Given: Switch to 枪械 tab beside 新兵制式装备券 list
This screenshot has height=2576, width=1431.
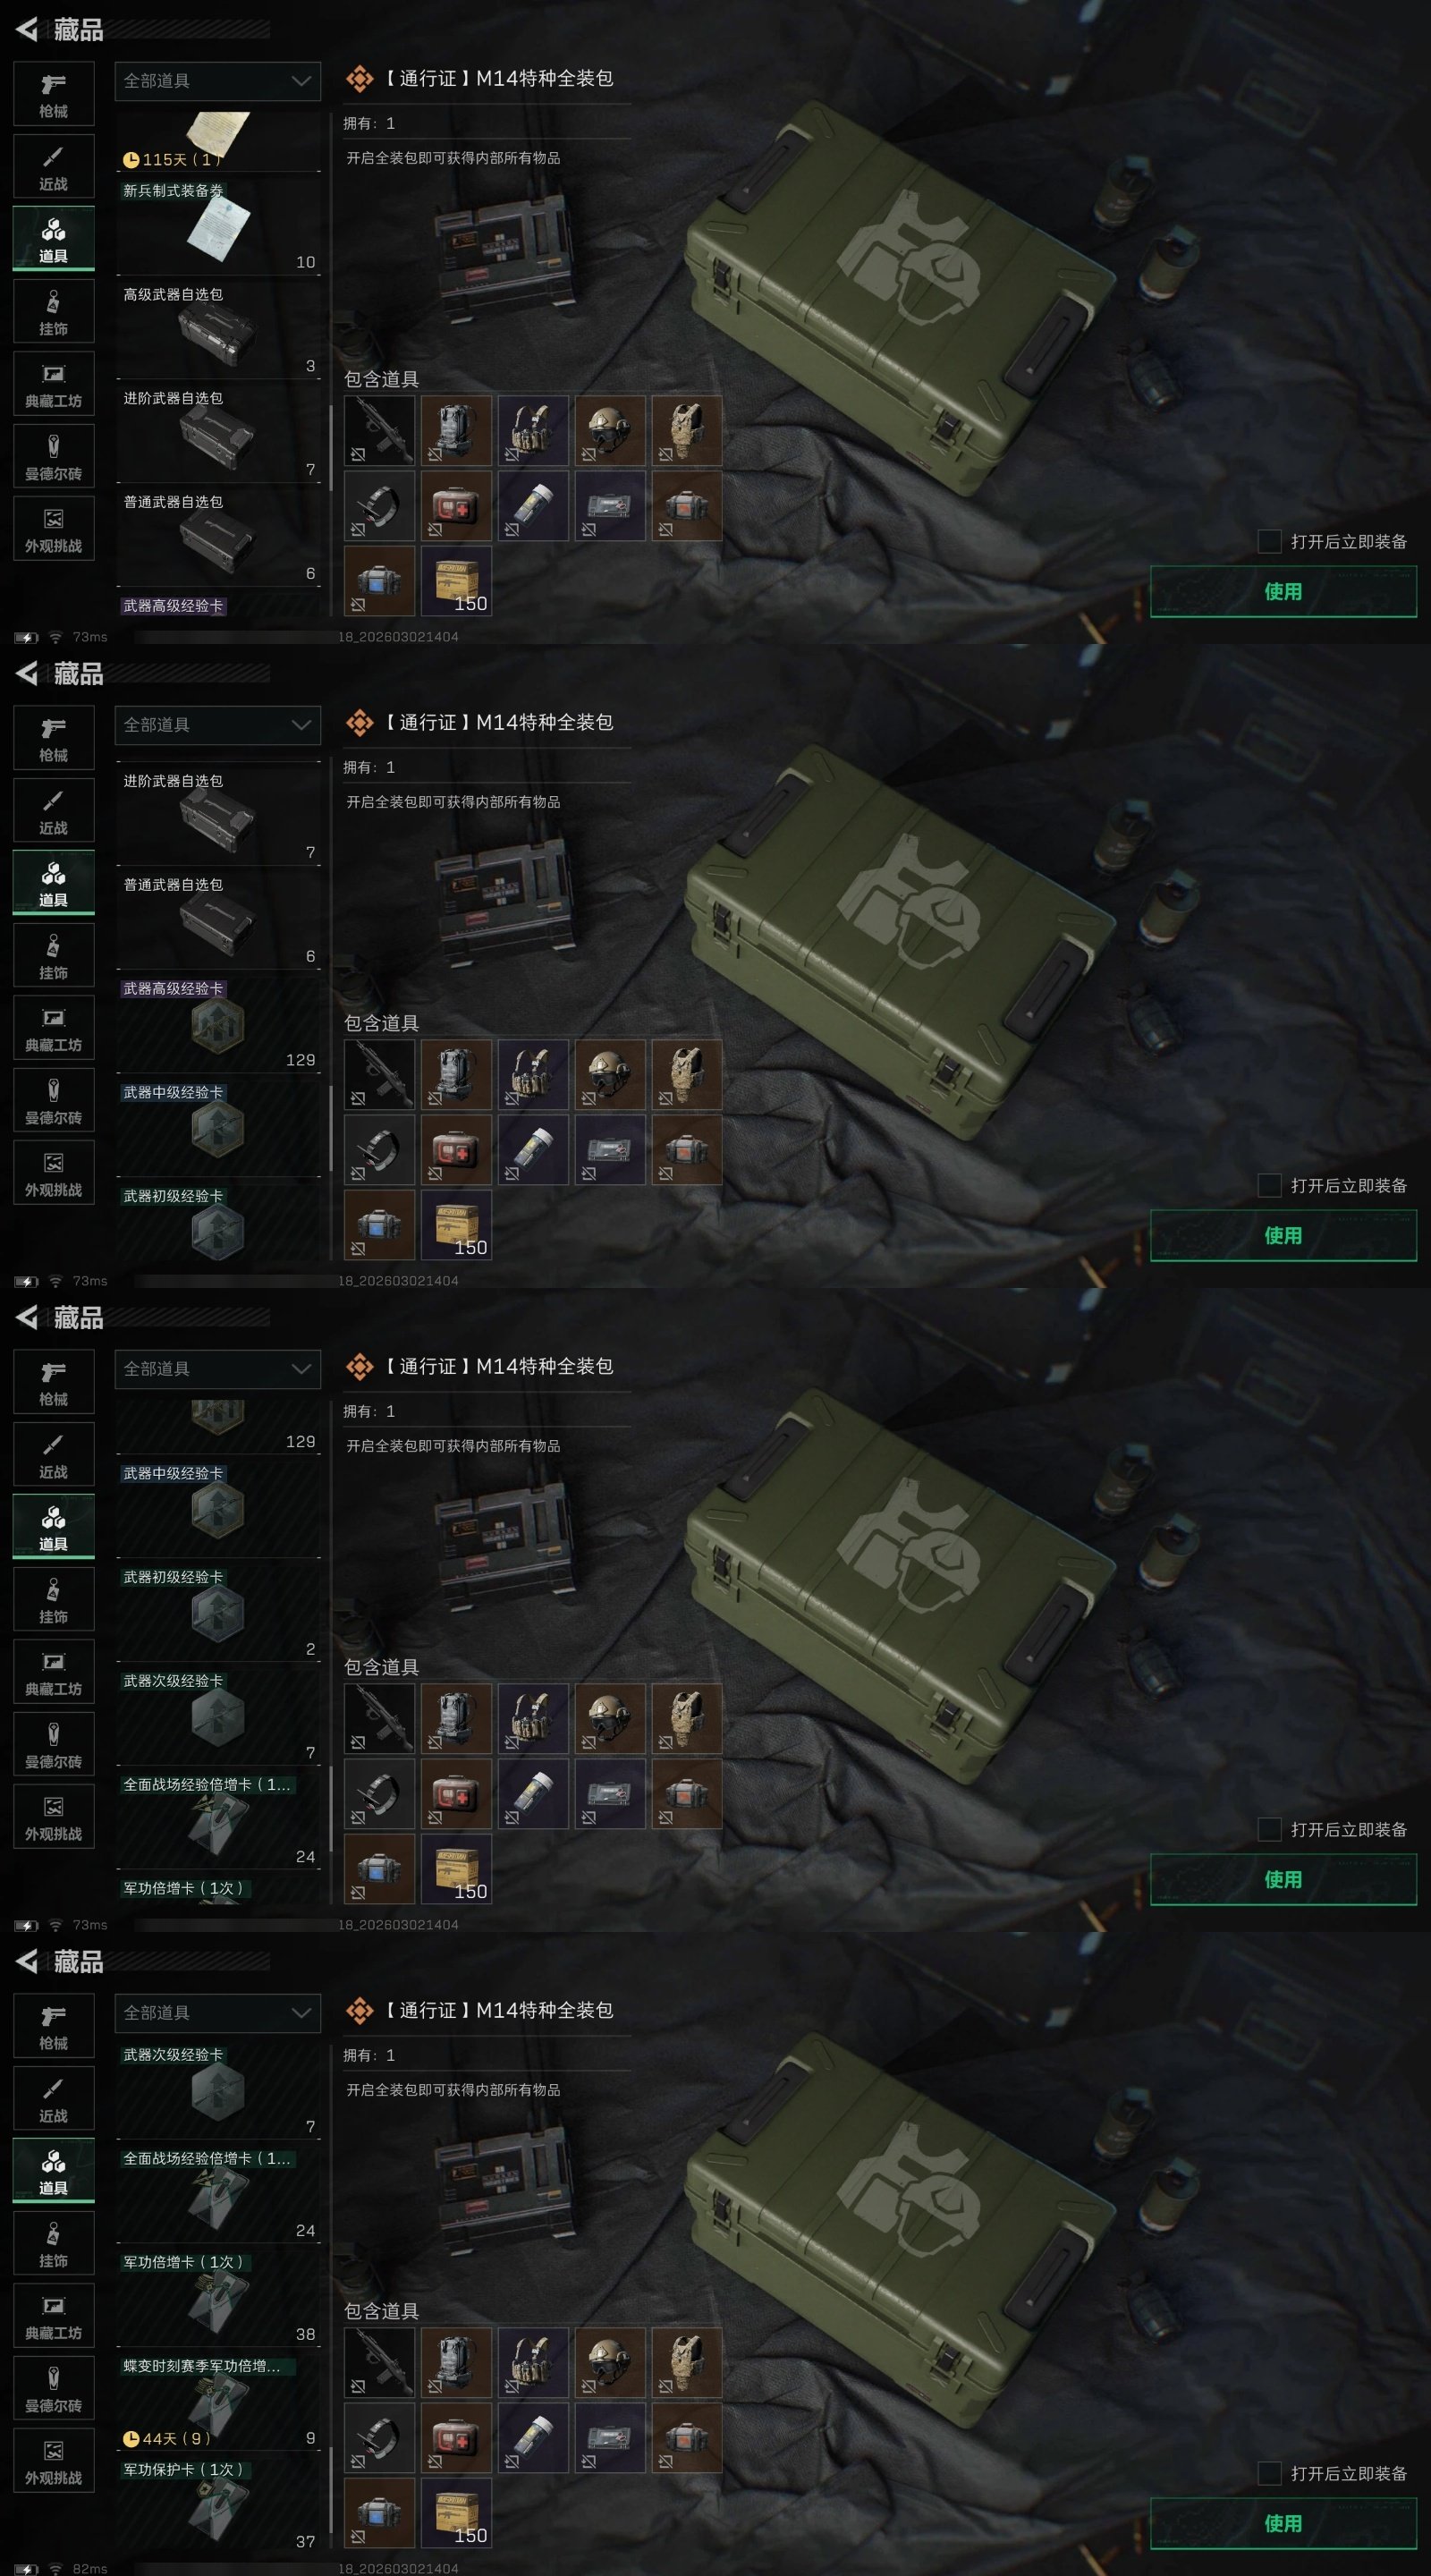Looking at the screenshot, I should 54,94.
